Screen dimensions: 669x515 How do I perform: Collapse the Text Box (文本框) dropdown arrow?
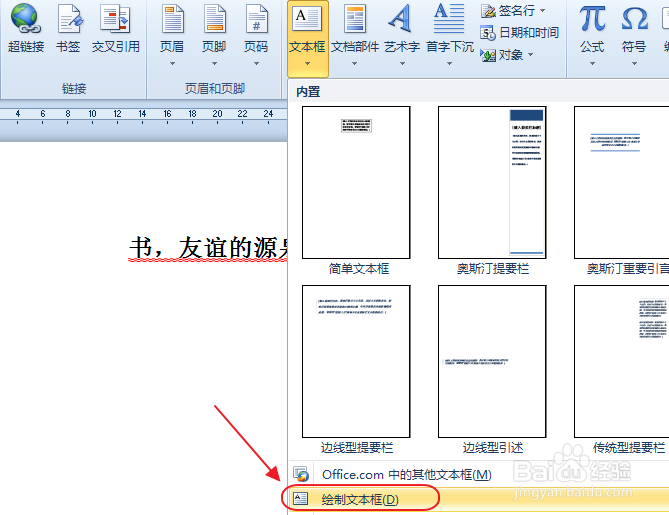point(308,64)
